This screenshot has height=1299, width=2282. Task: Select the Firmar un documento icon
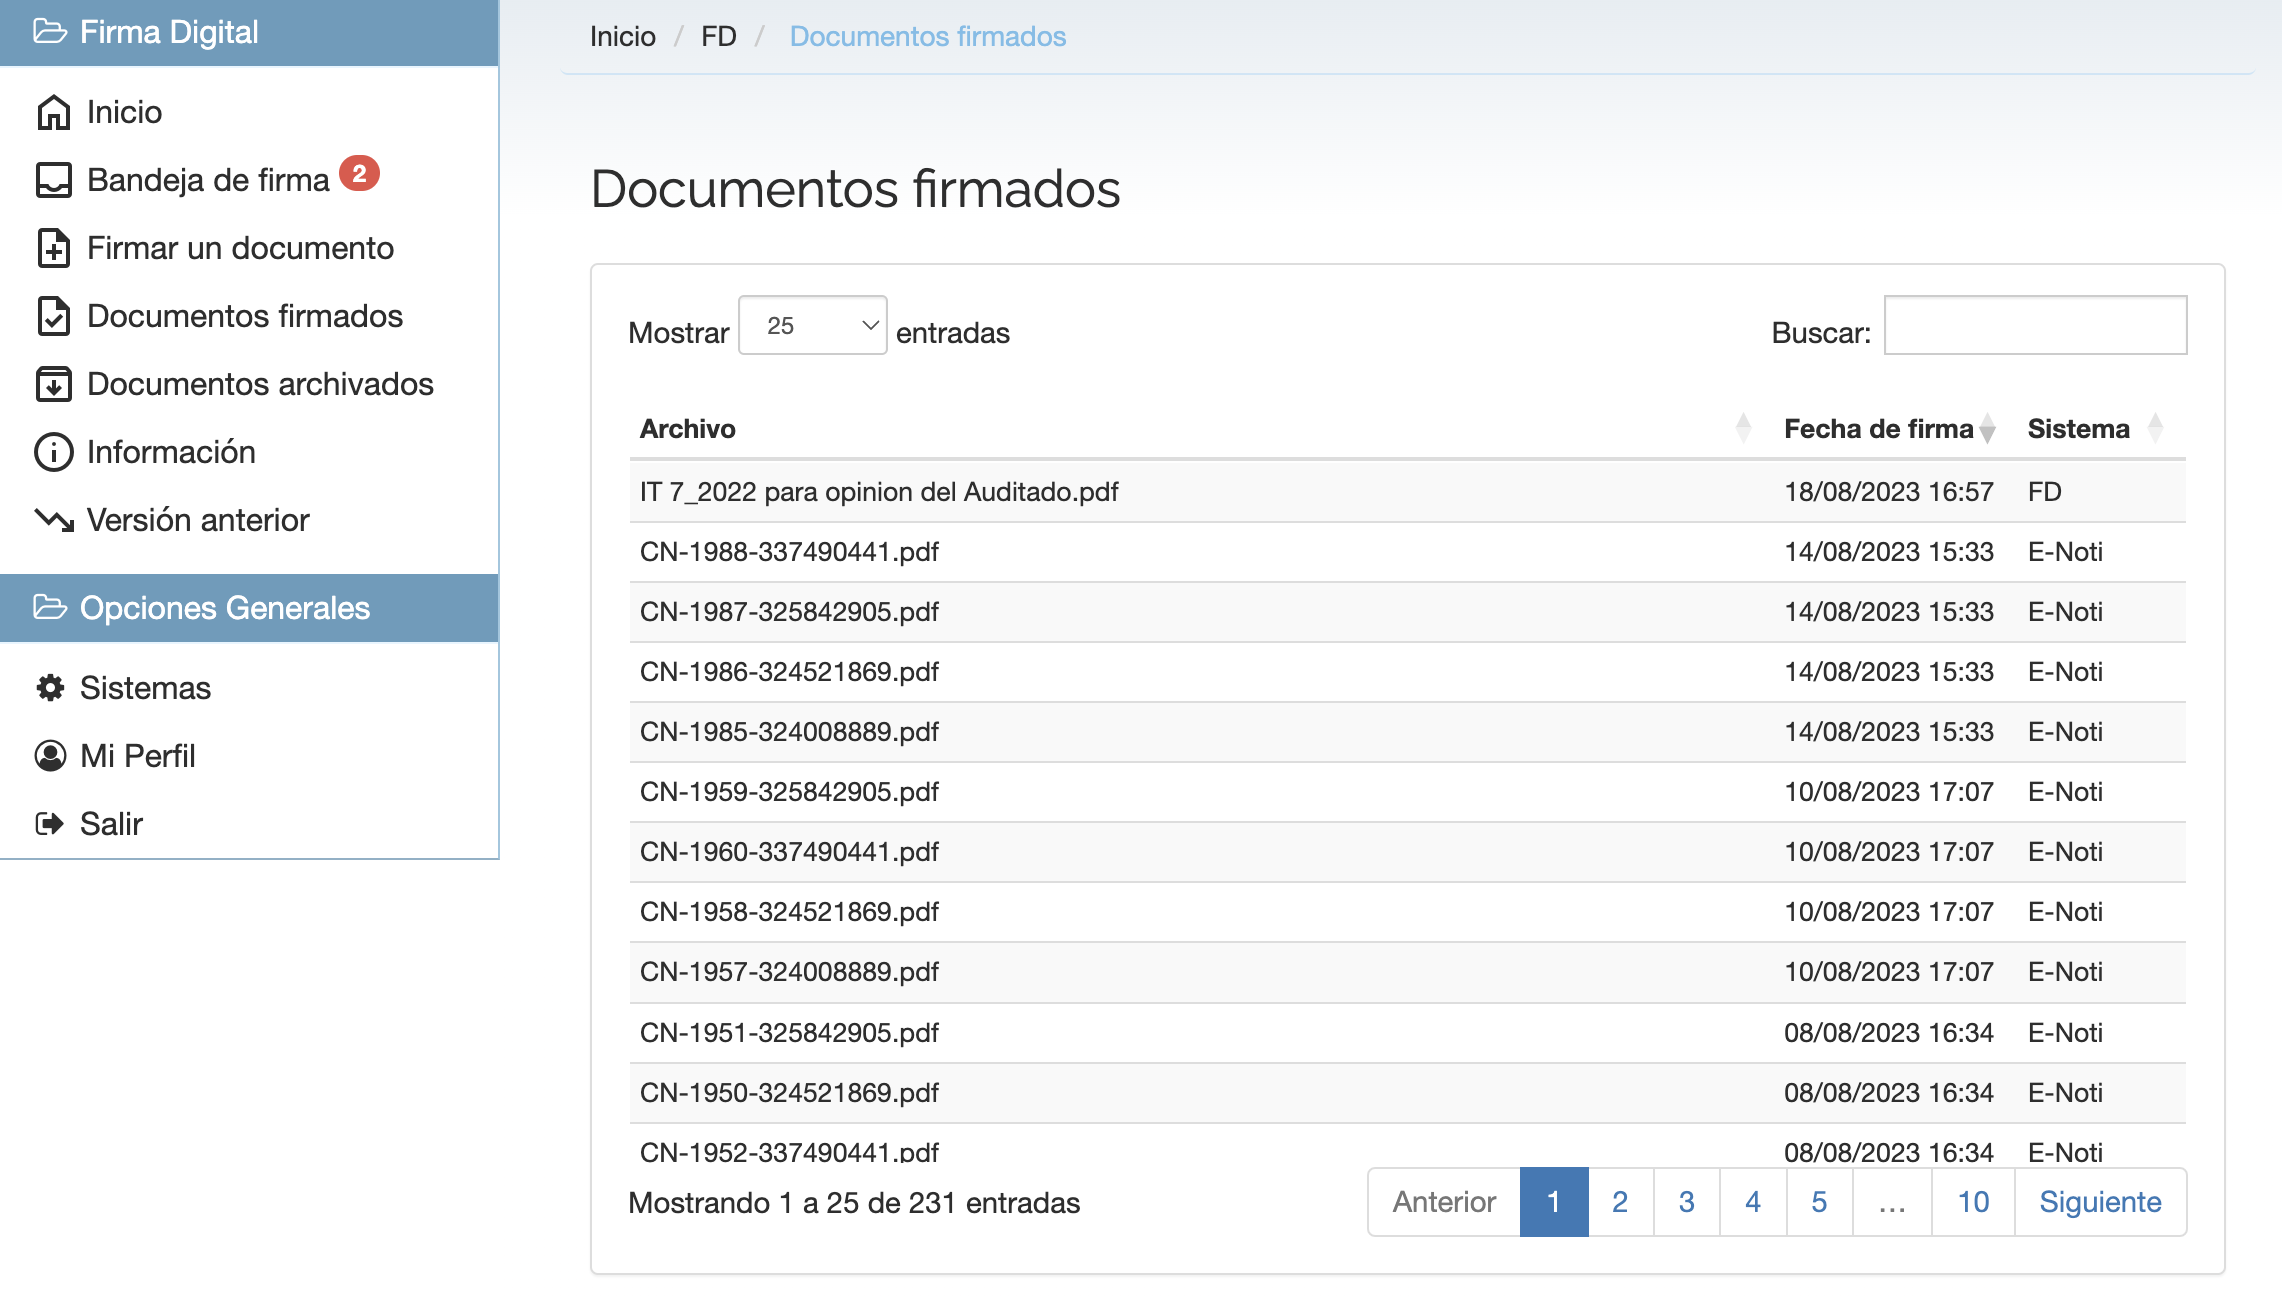pos(53,248)
